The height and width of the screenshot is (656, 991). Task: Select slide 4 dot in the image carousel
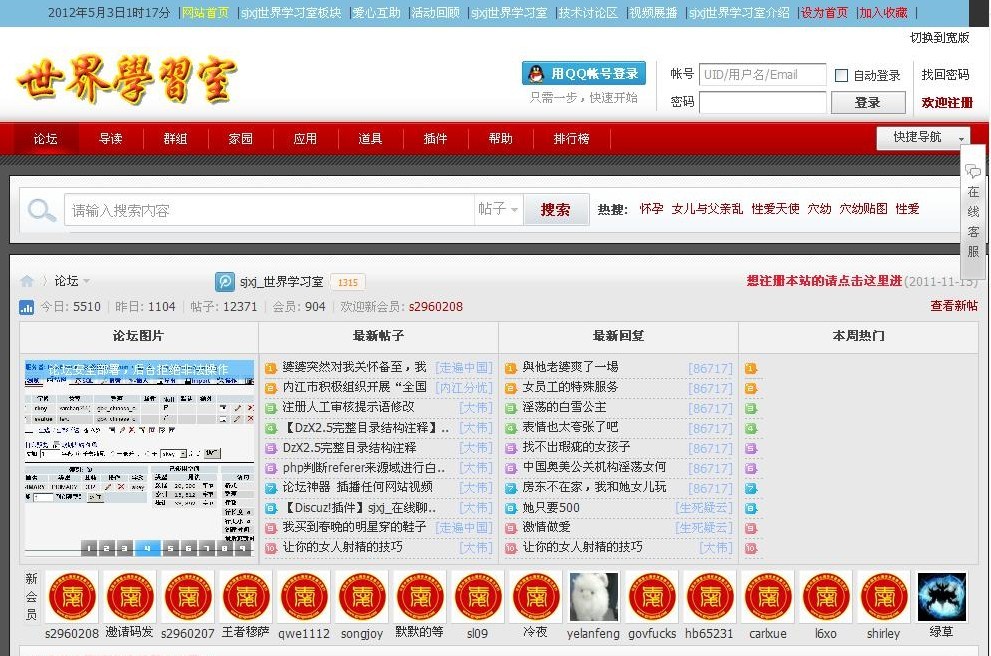pos(146,548)
